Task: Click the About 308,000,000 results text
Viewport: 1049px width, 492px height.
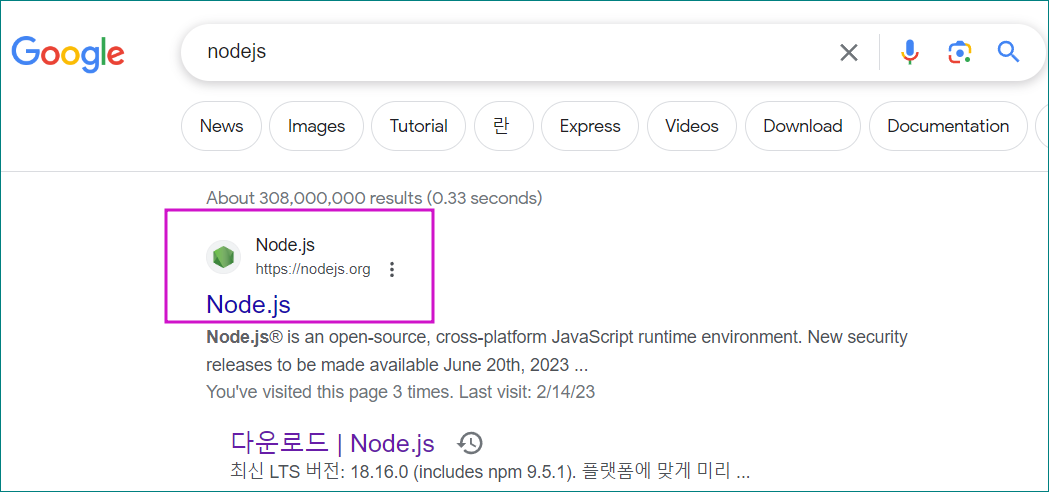Action: click(374, 198)
